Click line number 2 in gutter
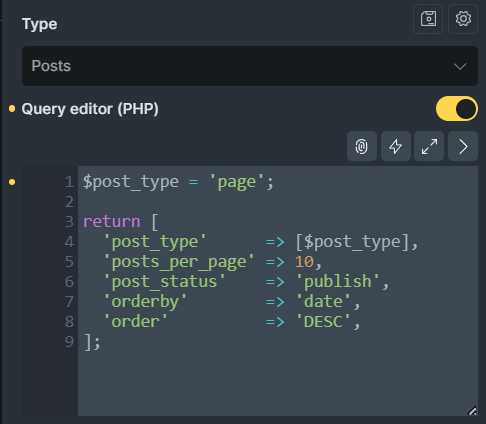 (x=69, y=202)
